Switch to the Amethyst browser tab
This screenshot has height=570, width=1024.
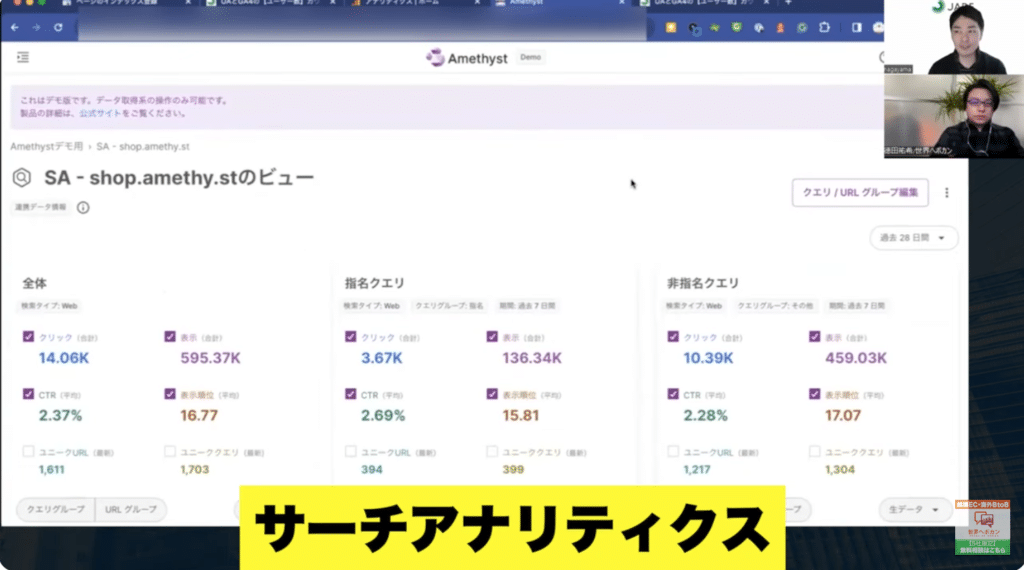pos(558,3)
